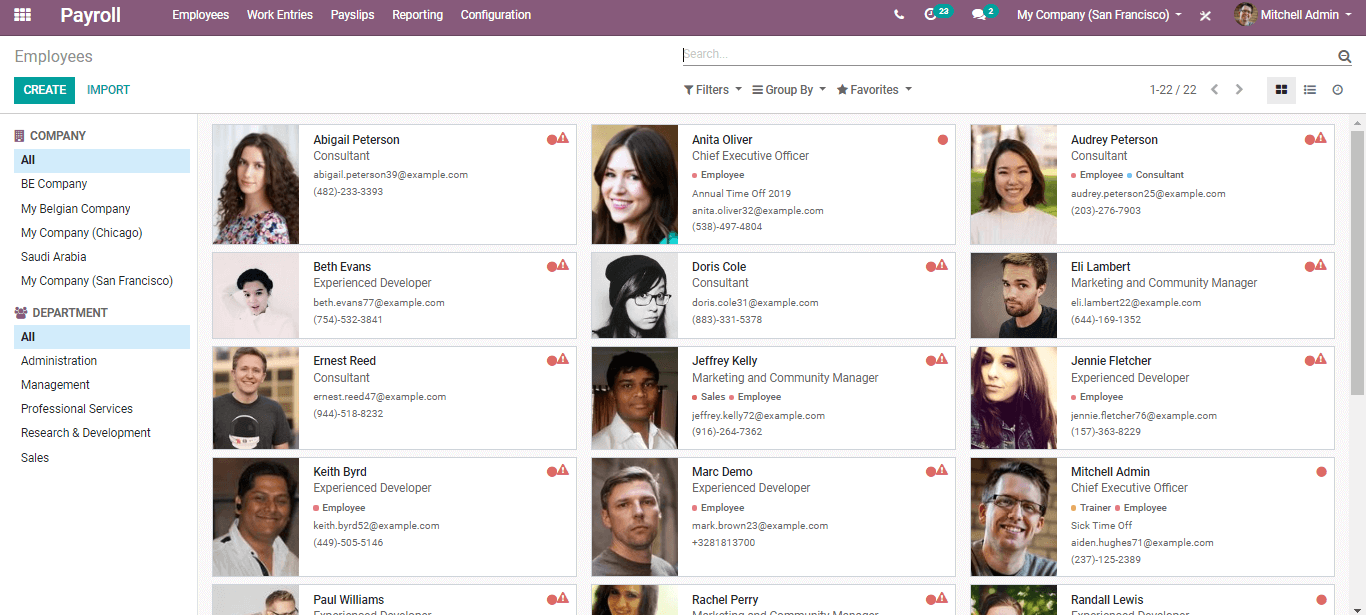The height and width of the screenshot is (615, 1366).
Task: Filter by My Company (Chicago)
Action: (x=102, y=233)
